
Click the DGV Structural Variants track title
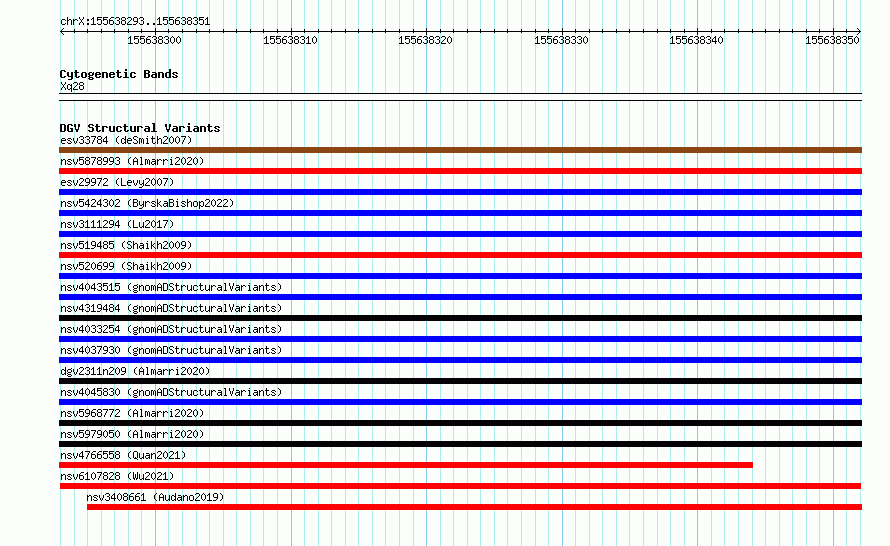pos(140,128)
